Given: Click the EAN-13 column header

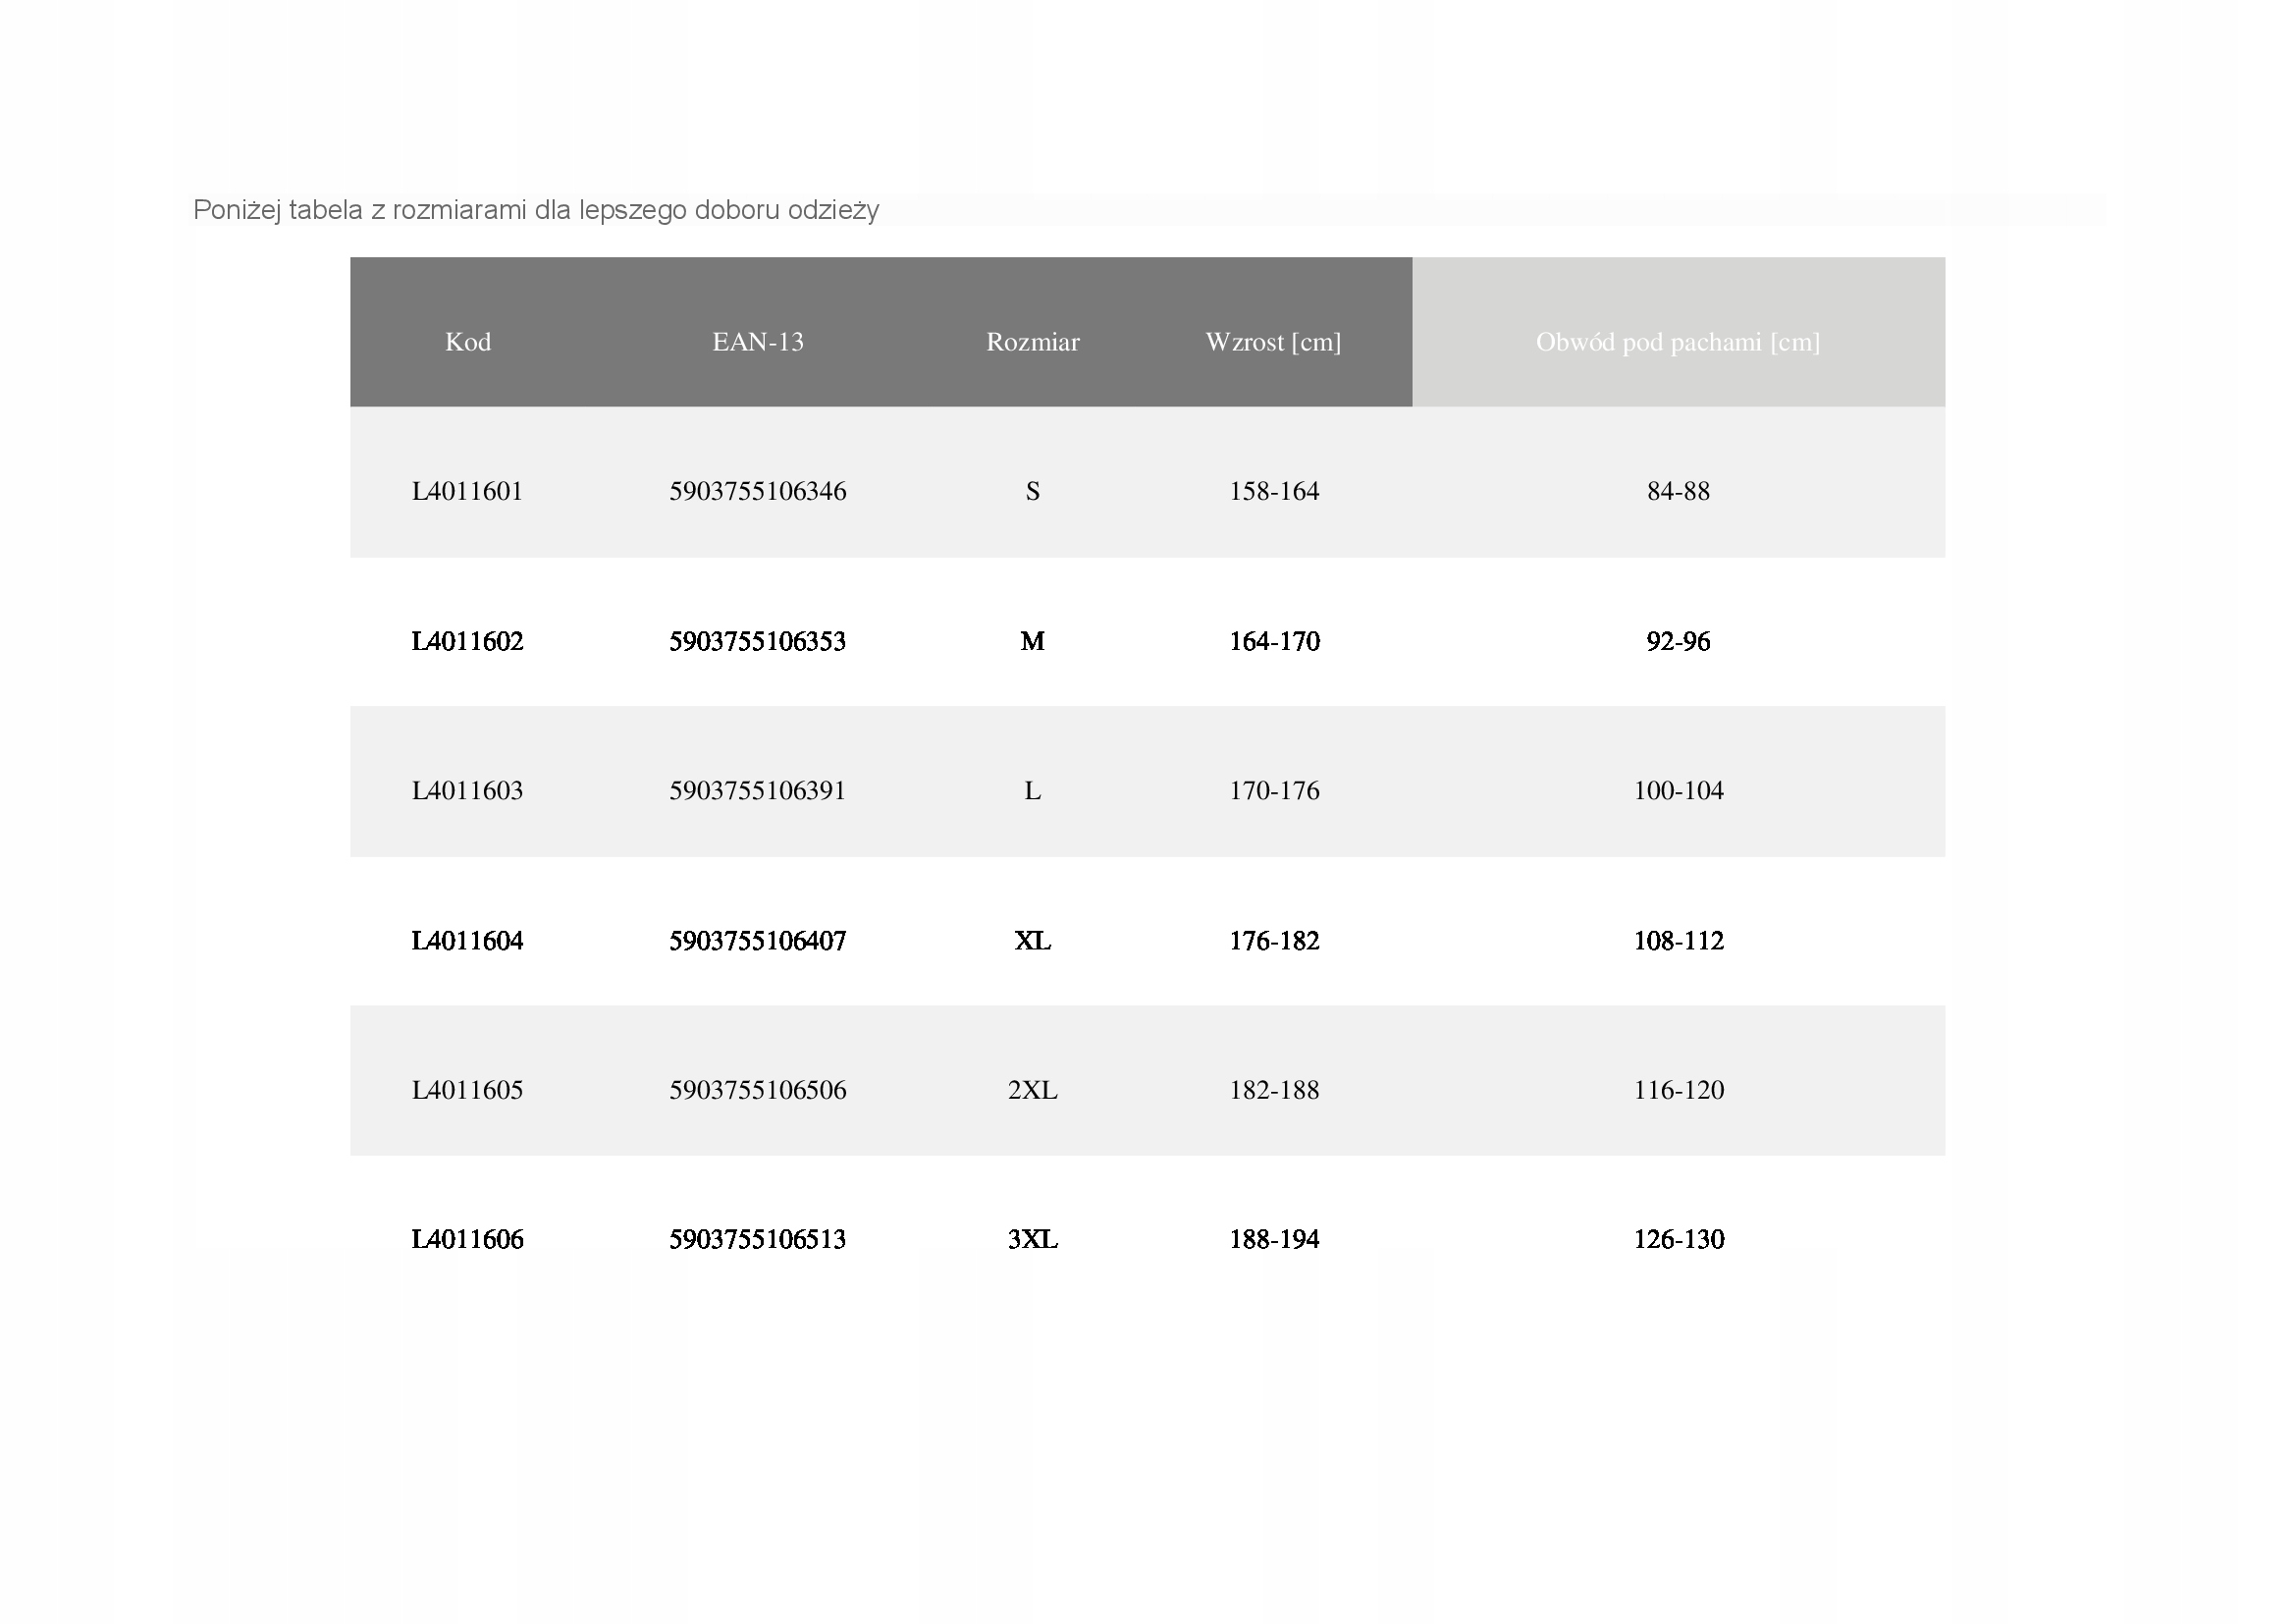Looking at the screenshot, I should pyautogui.click(x=757, y=342).
